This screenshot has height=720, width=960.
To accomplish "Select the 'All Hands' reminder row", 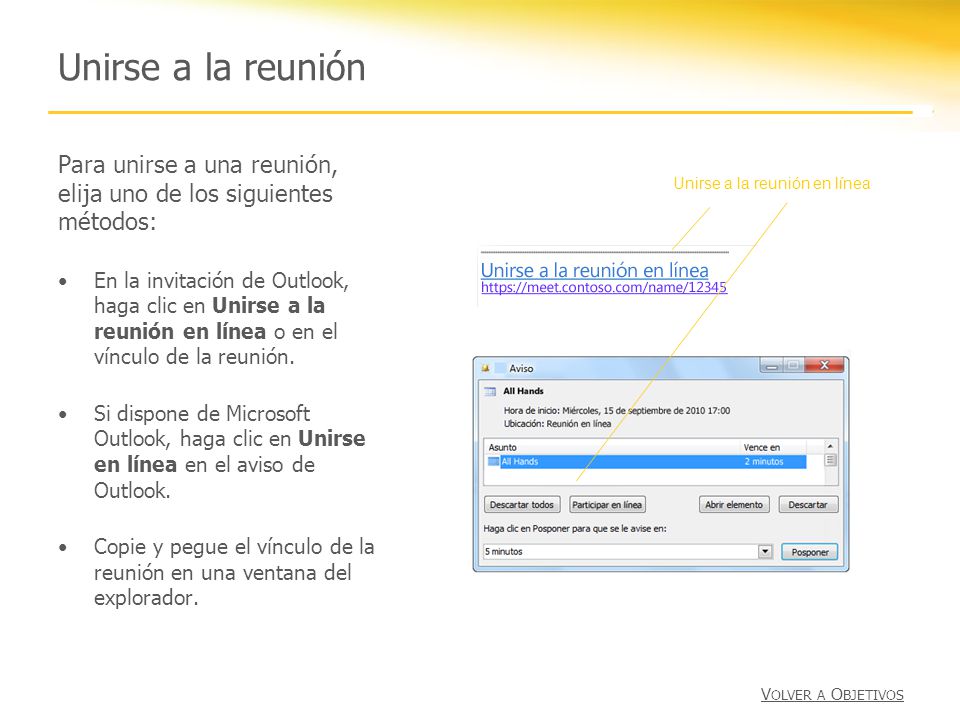I will click(x=646, y=462).
